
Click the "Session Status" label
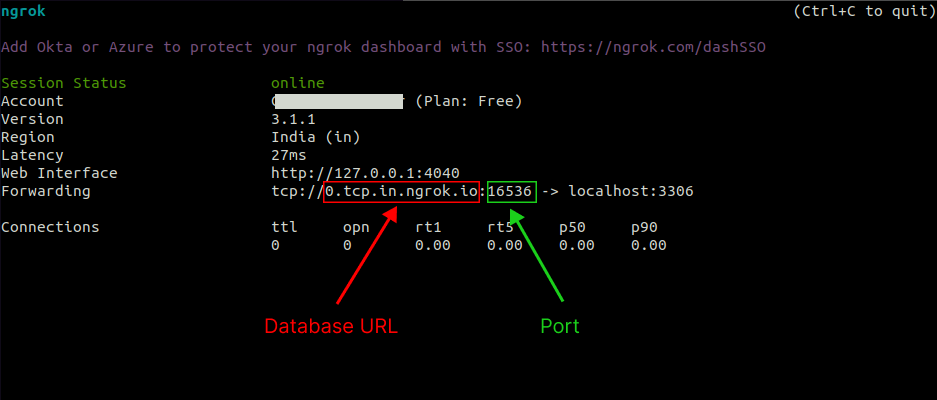tap(64, 83)
